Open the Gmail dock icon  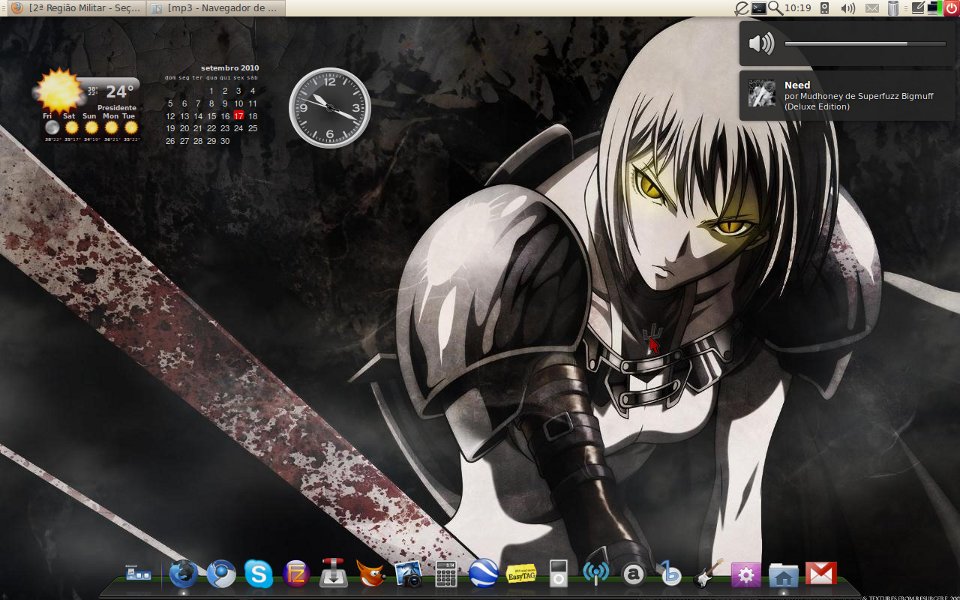[821, 574]
